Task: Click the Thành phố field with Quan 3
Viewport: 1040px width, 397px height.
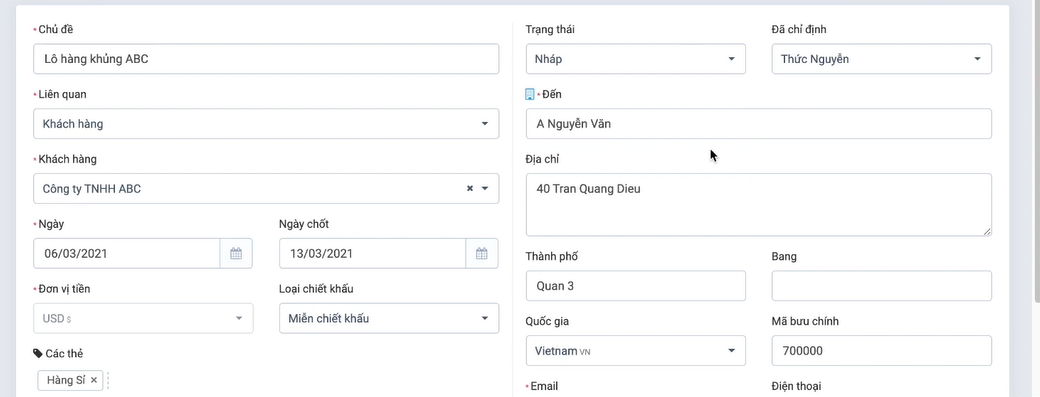Action: [635, 286]
